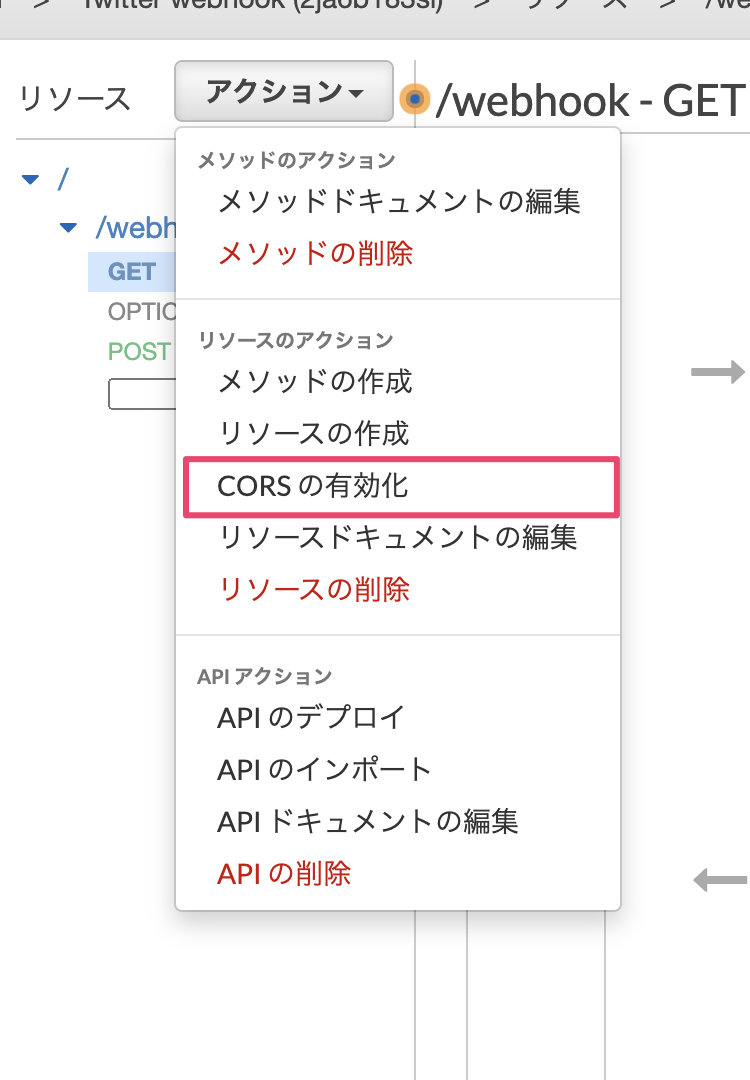Open API ドキュメントの編集 entry
Screen dimensions: 750x1080
point(367,822)
